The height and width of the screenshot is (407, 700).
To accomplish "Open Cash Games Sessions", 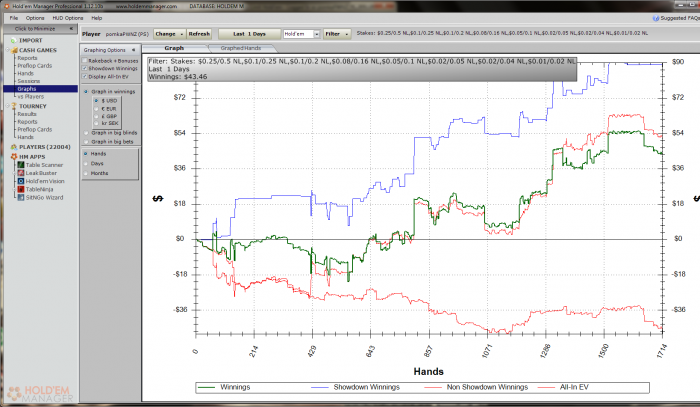I will [x=29, y=81].
